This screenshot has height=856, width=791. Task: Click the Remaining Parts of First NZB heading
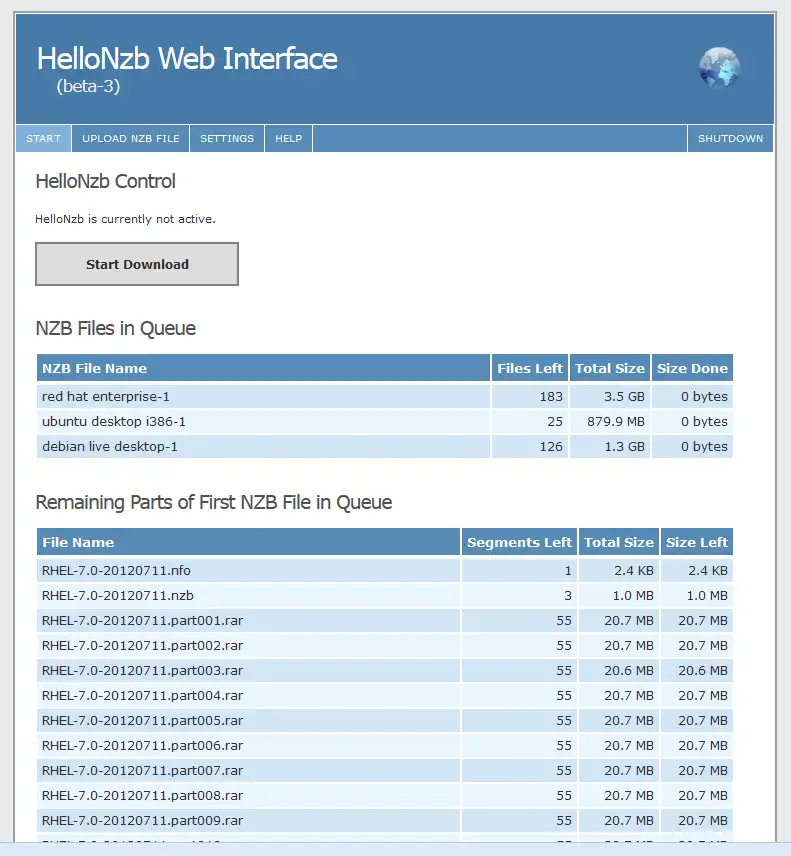[x=214, y=502]
